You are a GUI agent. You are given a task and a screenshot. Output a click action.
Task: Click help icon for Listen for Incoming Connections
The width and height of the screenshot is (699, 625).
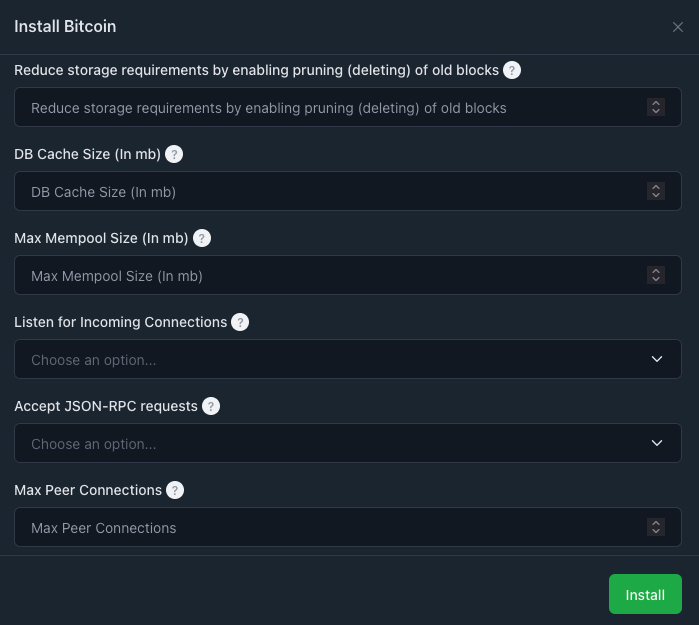click(240, 322)
